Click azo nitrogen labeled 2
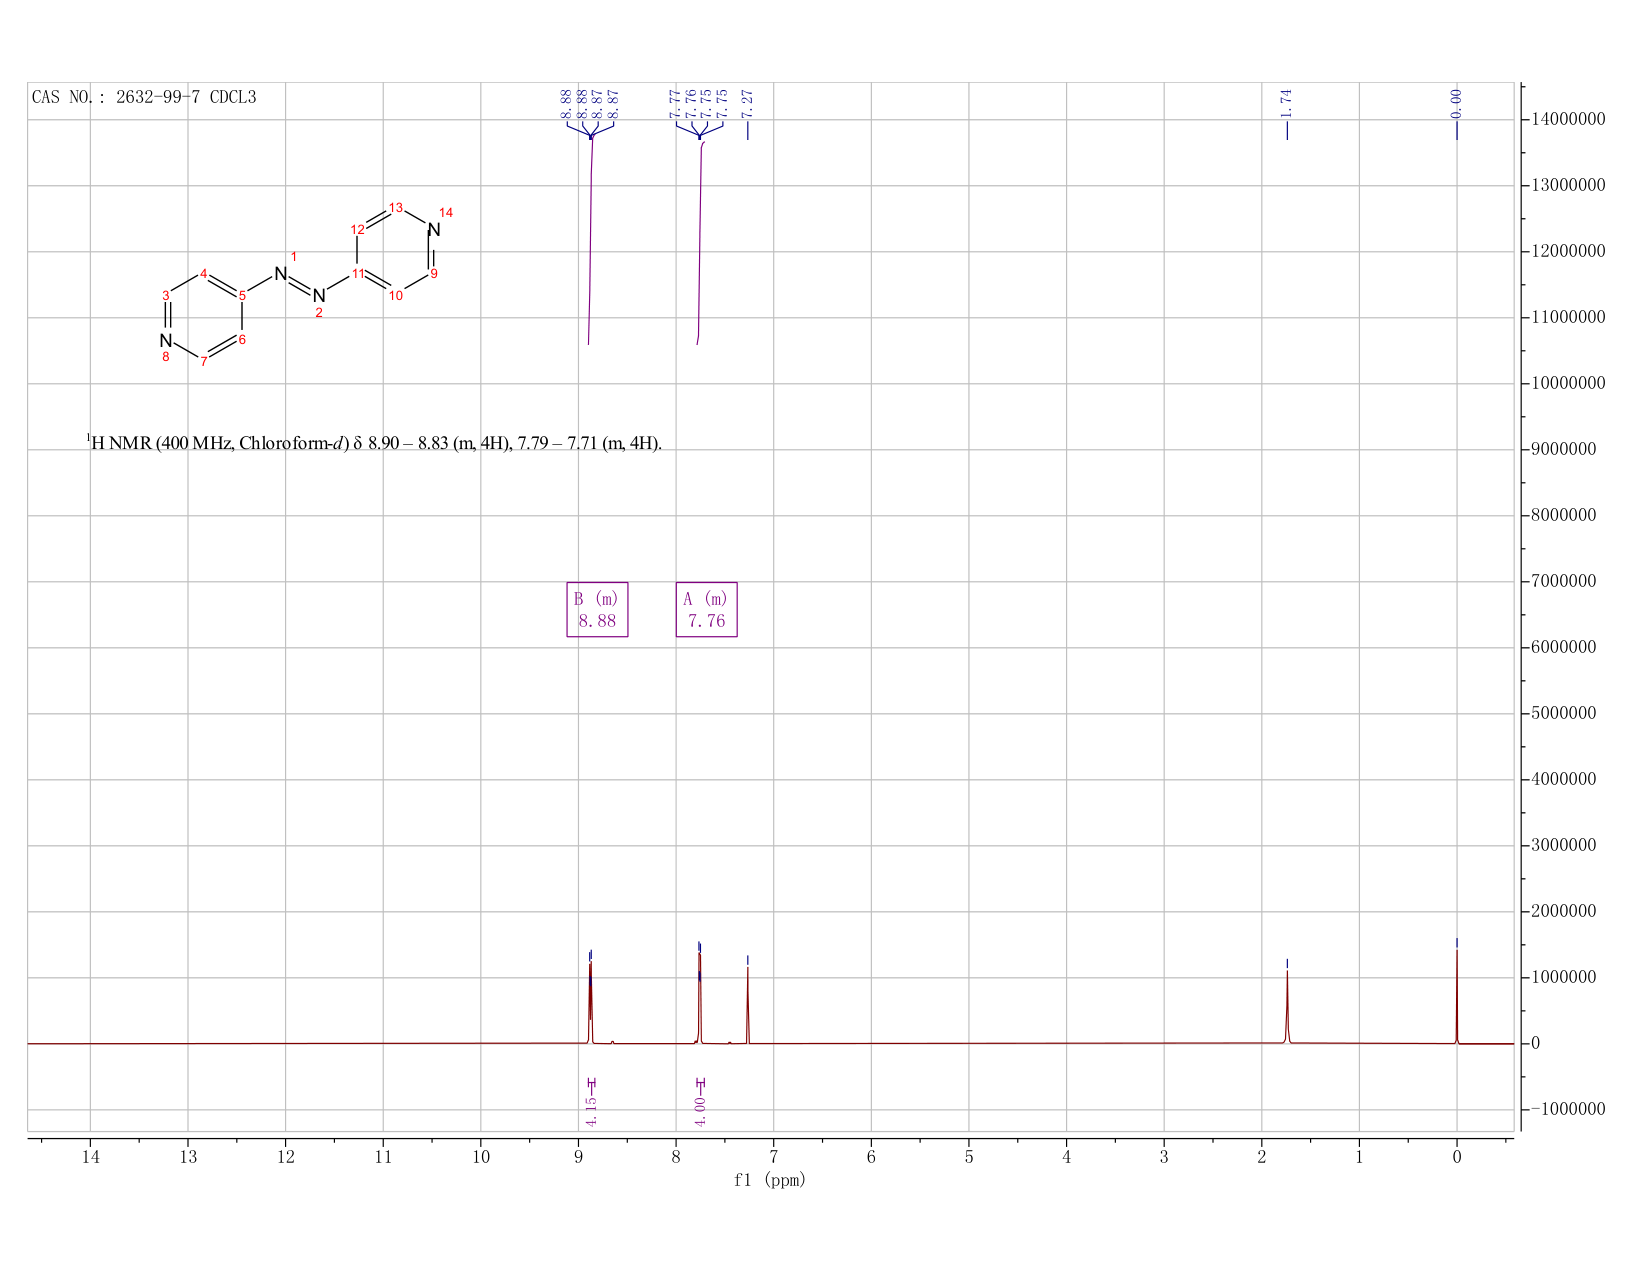 pyautogui.click(x=319, y=296)
